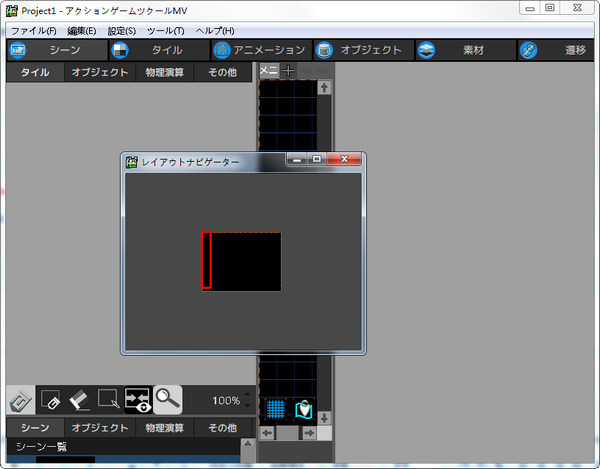
Task: Select the タイル sub-tab in upper panel
Action: [x=35, y=72]
